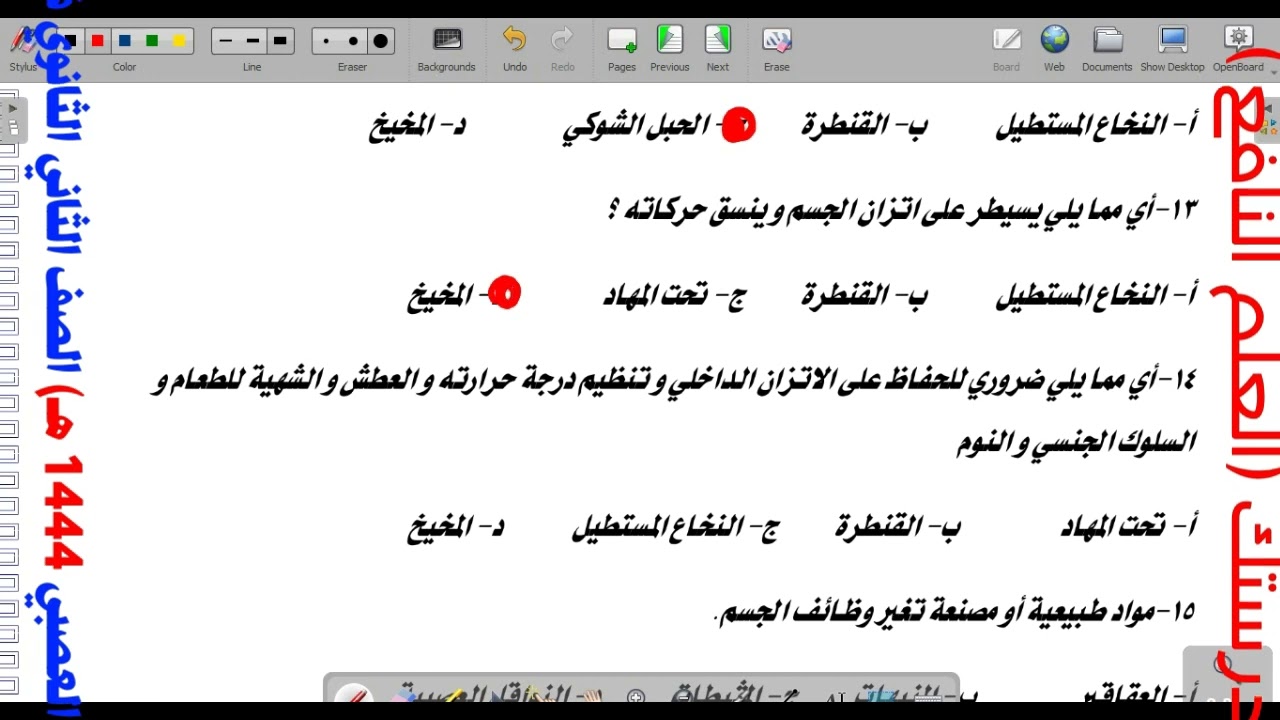Select the thin line width

225,41
